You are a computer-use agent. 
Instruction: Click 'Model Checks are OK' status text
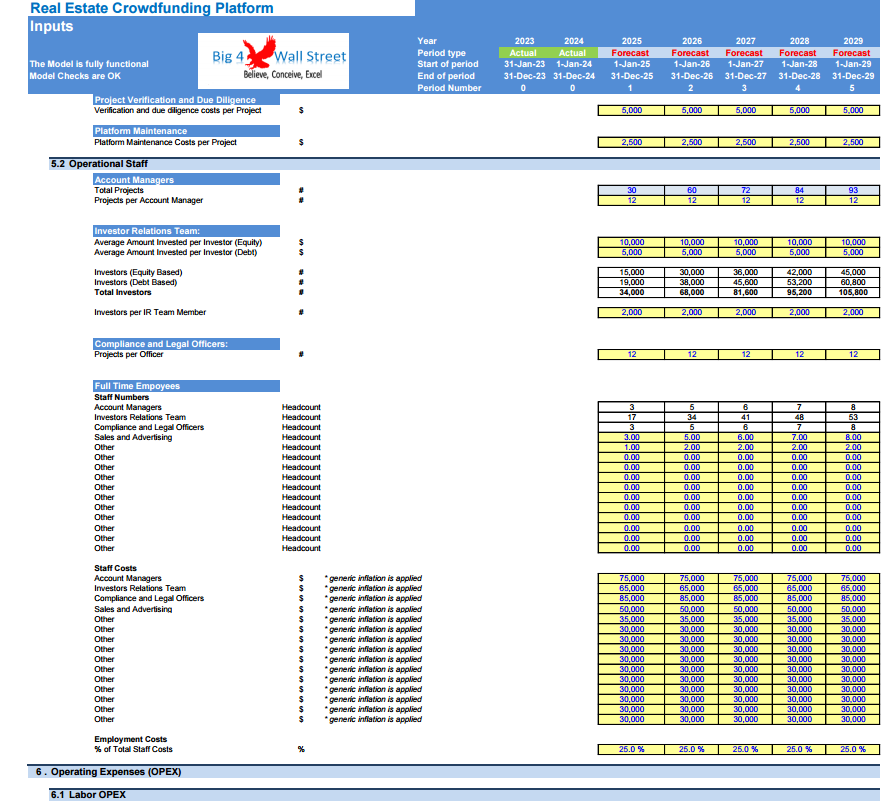pyautogui.click(x=75, y=76)
